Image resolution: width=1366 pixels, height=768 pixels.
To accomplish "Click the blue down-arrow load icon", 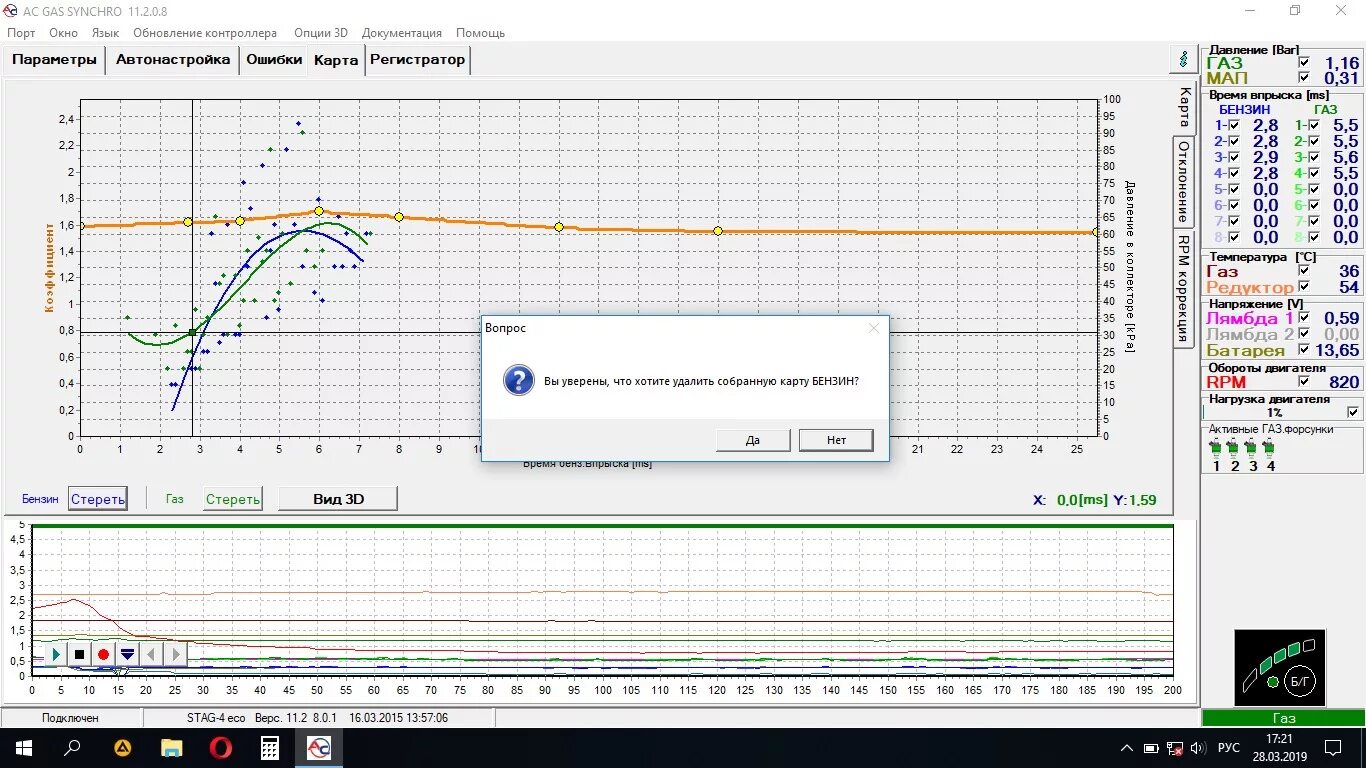I will [x=127, y=654].
